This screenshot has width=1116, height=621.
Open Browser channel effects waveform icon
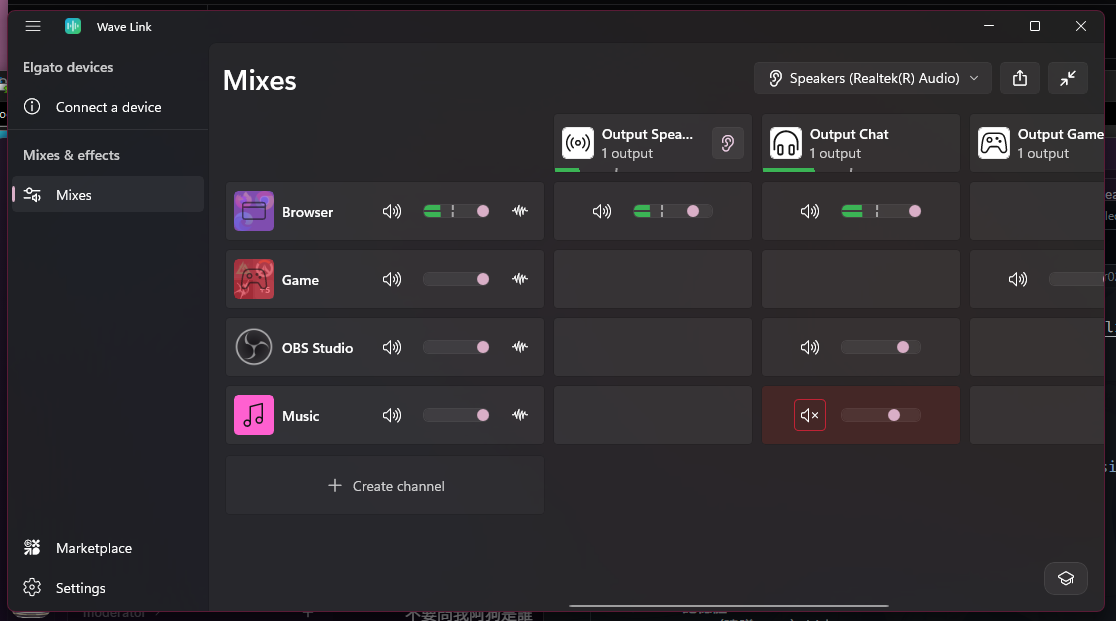pos(520,211)
